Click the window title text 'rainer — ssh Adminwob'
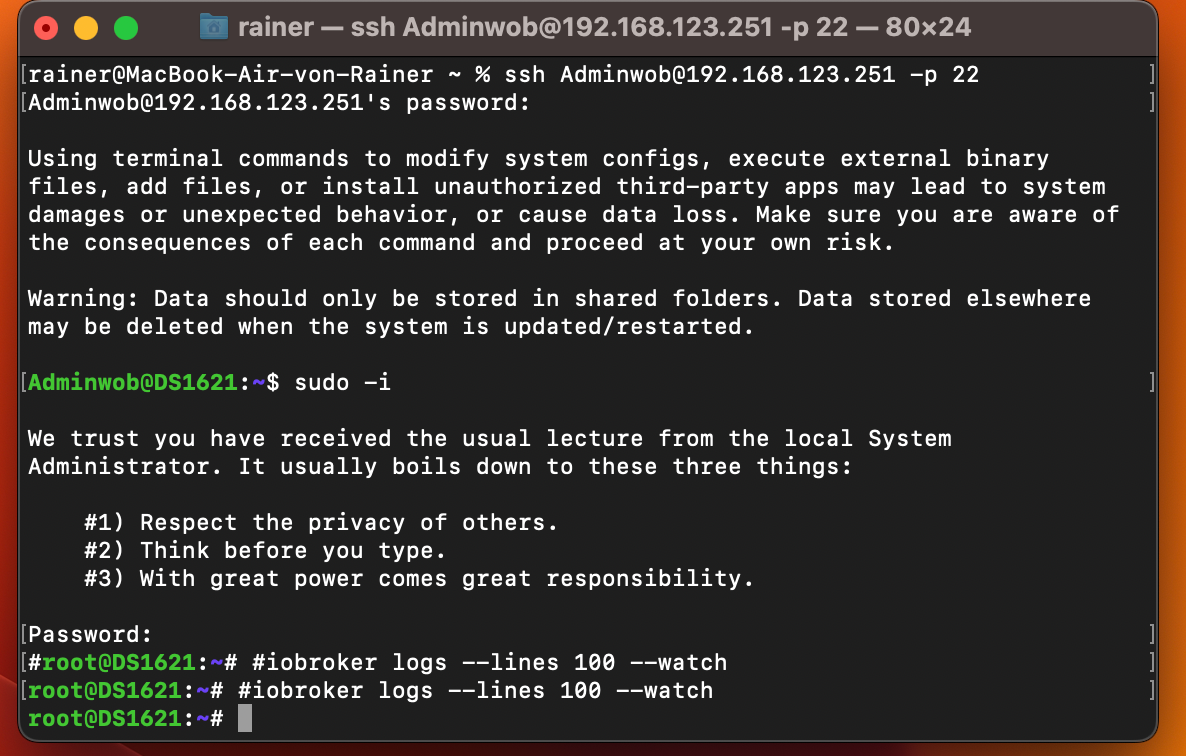1186x756 pixels. (x=604, y=27)
